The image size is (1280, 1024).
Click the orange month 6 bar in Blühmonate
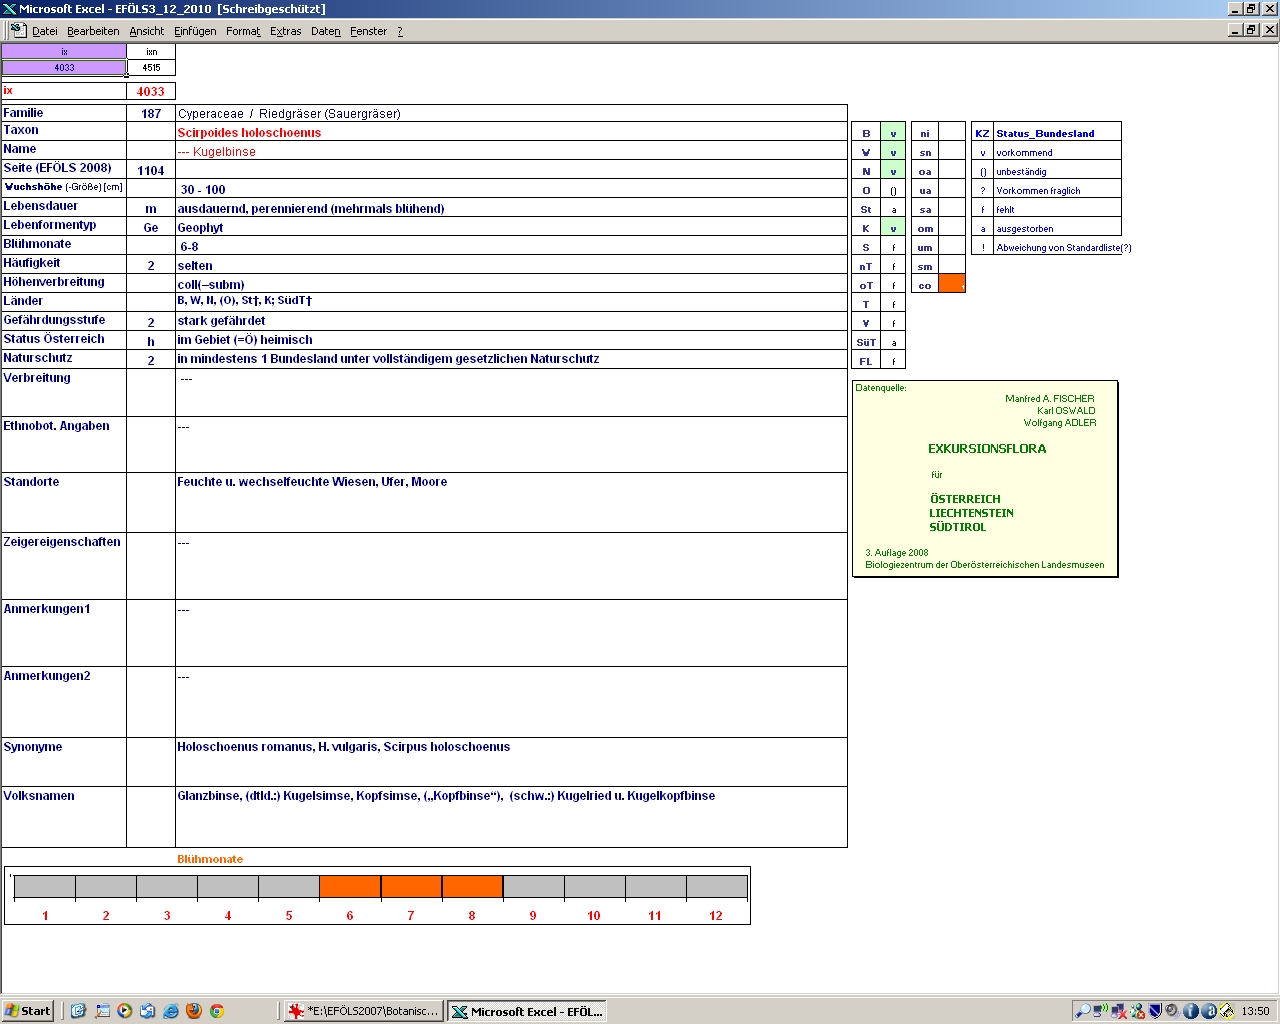click(350, 887)
